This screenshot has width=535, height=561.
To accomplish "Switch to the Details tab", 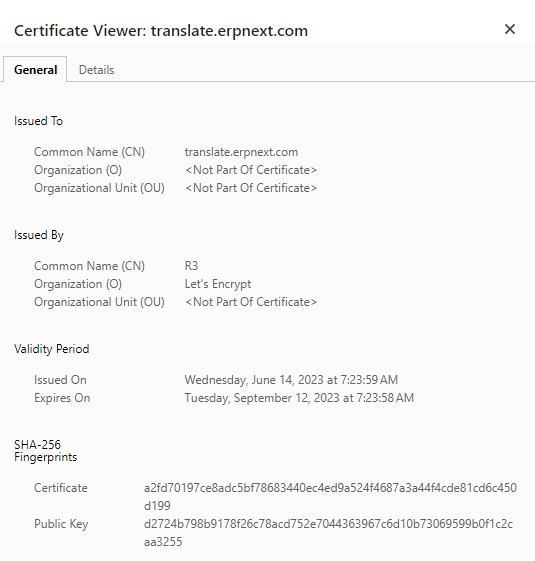I will 96,70.
